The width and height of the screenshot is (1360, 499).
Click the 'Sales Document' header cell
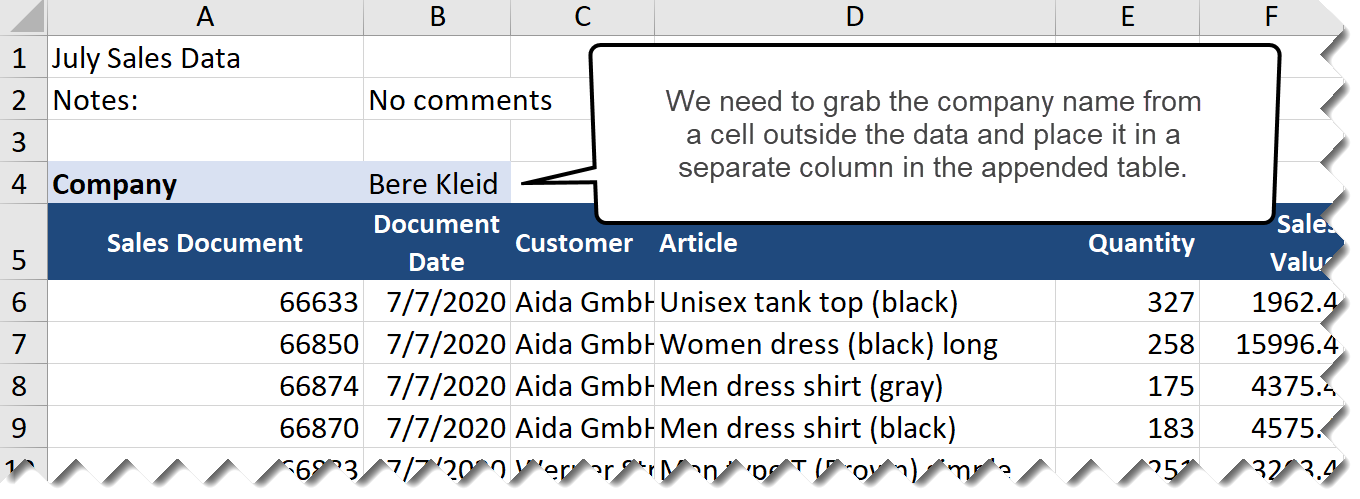point(205,242)
